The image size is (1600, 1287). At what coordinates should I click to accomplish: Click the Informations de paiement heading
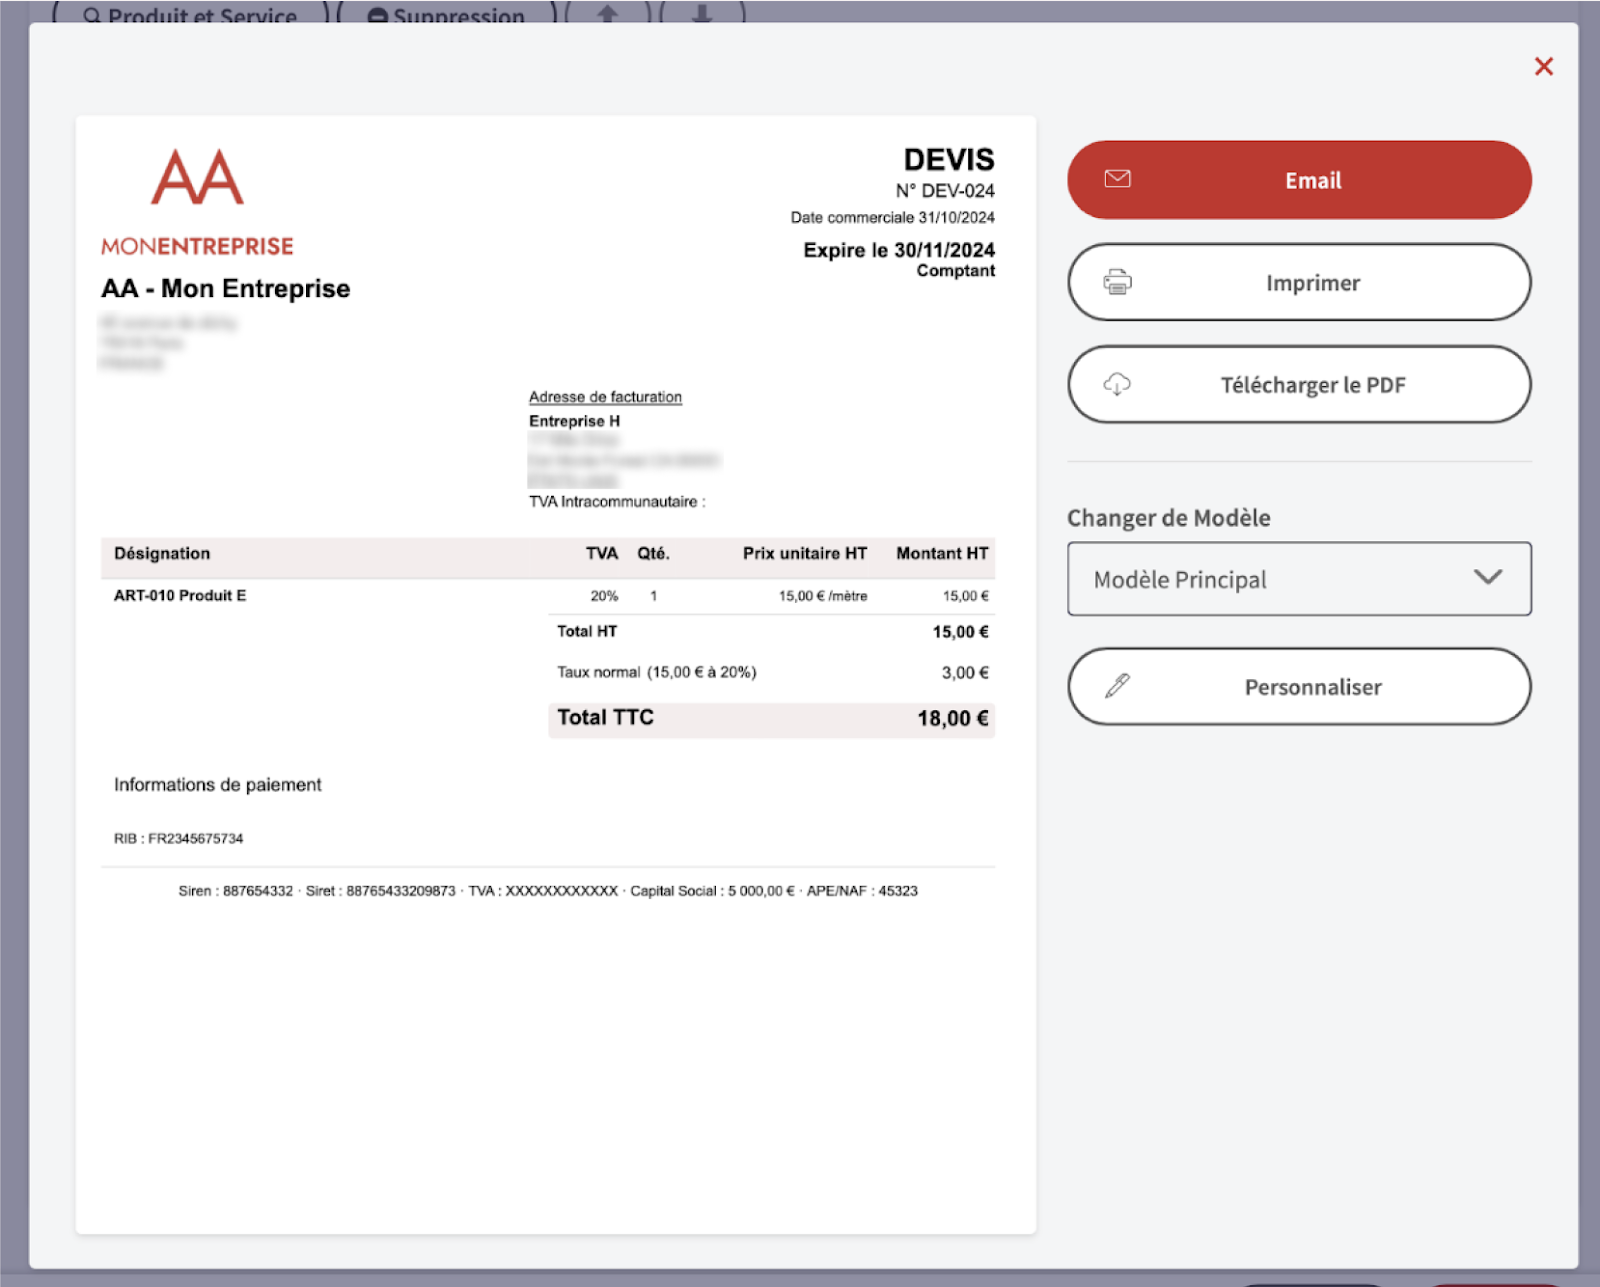[x=218, y=785]
